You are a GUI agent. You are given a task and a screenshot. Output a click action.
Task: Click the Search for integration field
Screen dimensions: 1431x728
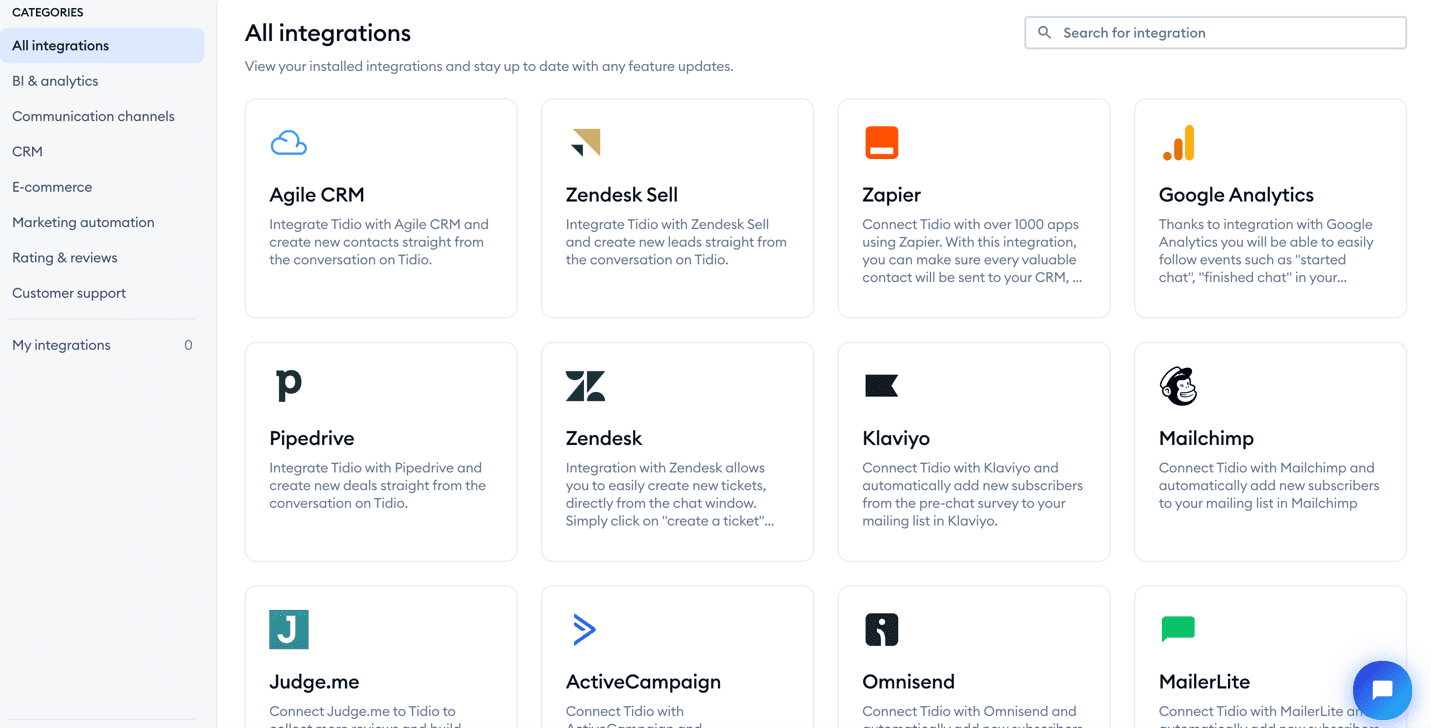1215,32
